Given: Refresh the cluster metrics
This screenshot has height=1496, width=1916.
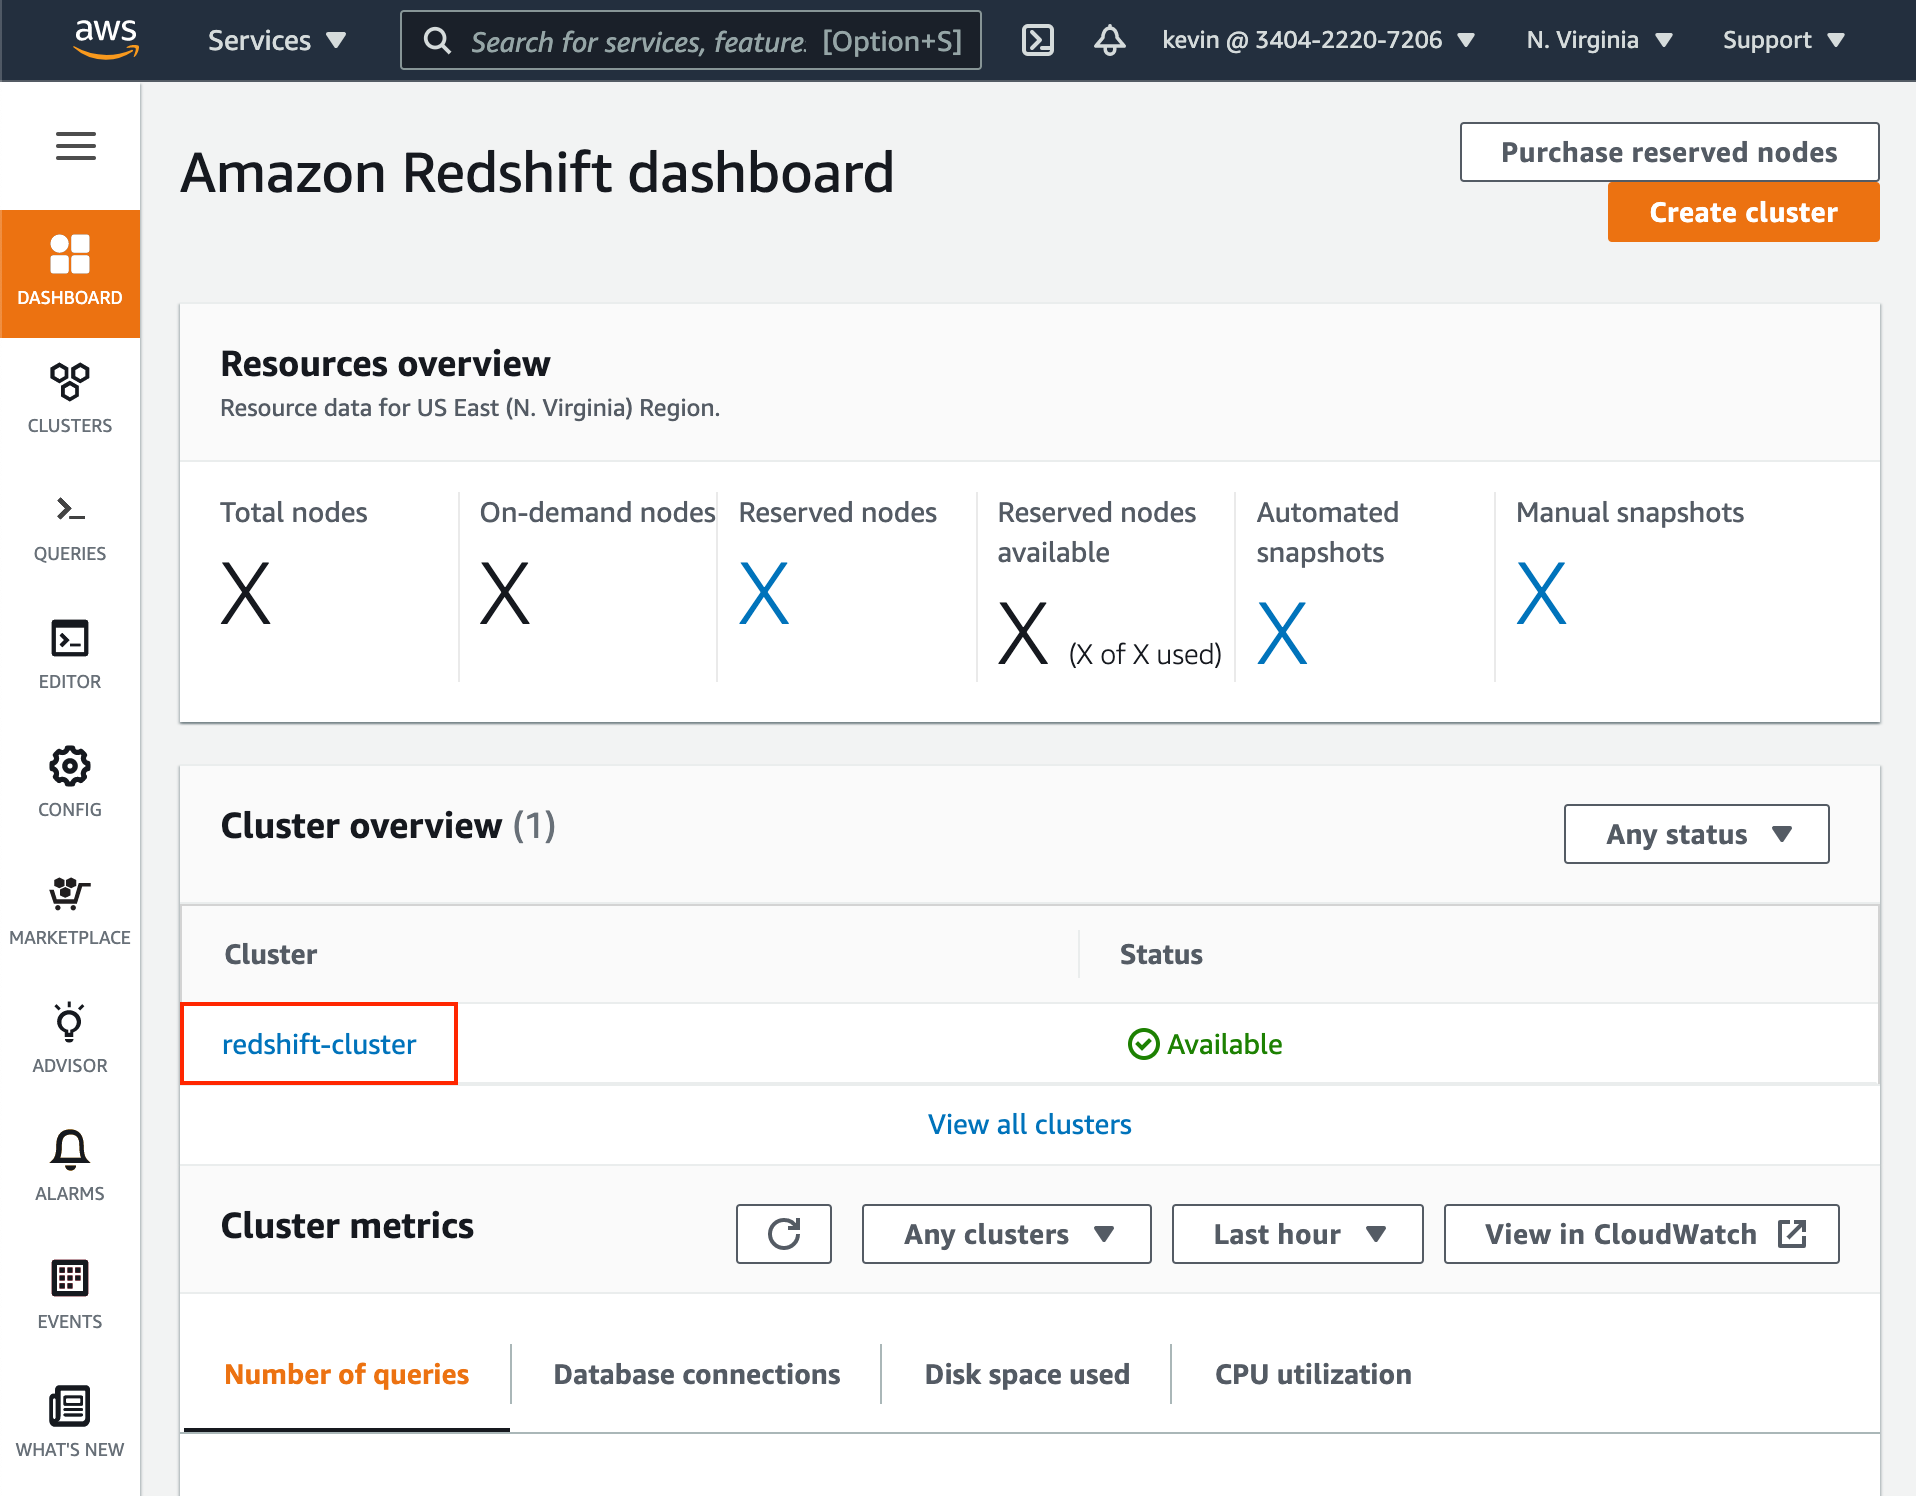Looking at the screenshot, I should coord(784,1234).
